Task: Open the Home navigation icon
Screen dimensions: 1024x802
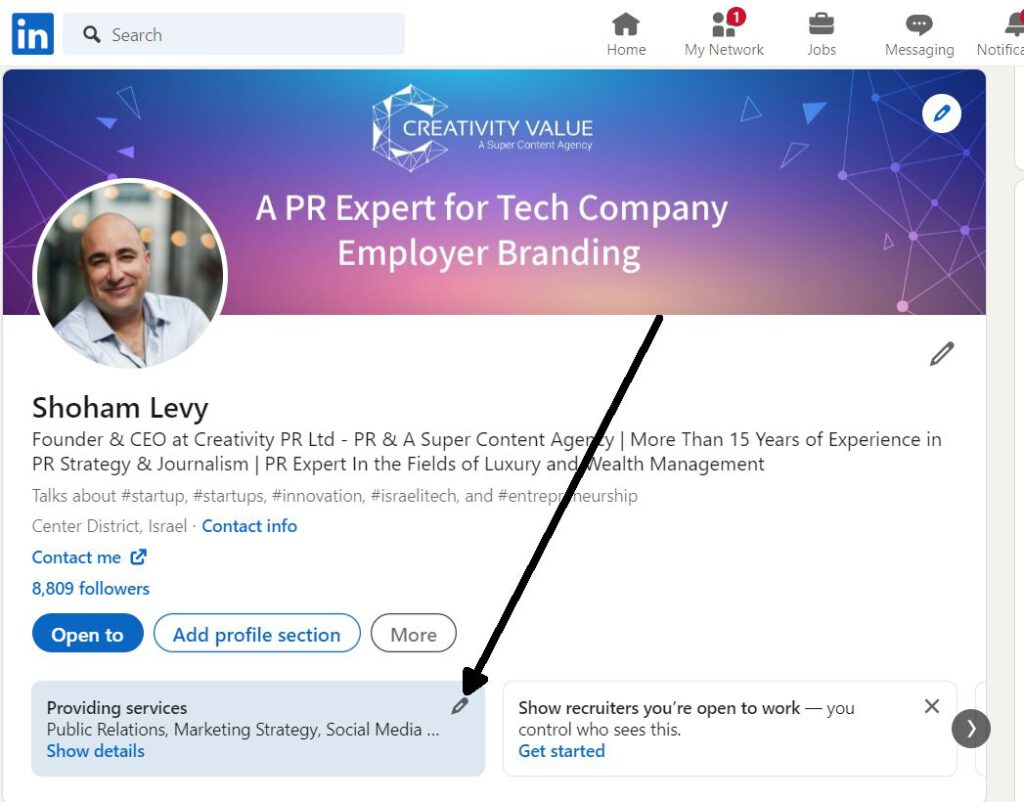Action: click(626, 34)
